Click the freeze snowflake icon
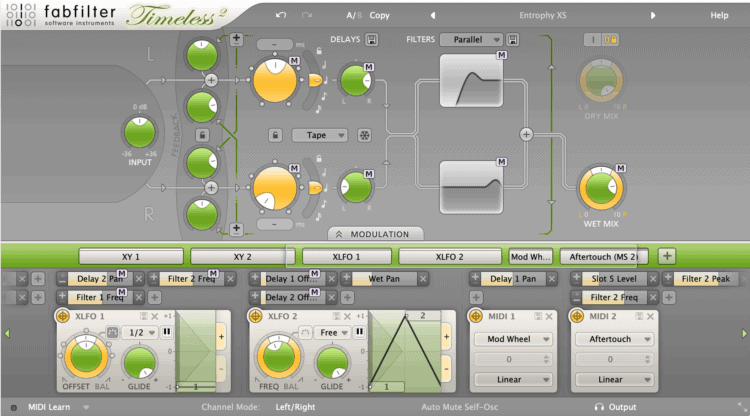This screenshot has width=750, height=416. click(x=364, y=135)
